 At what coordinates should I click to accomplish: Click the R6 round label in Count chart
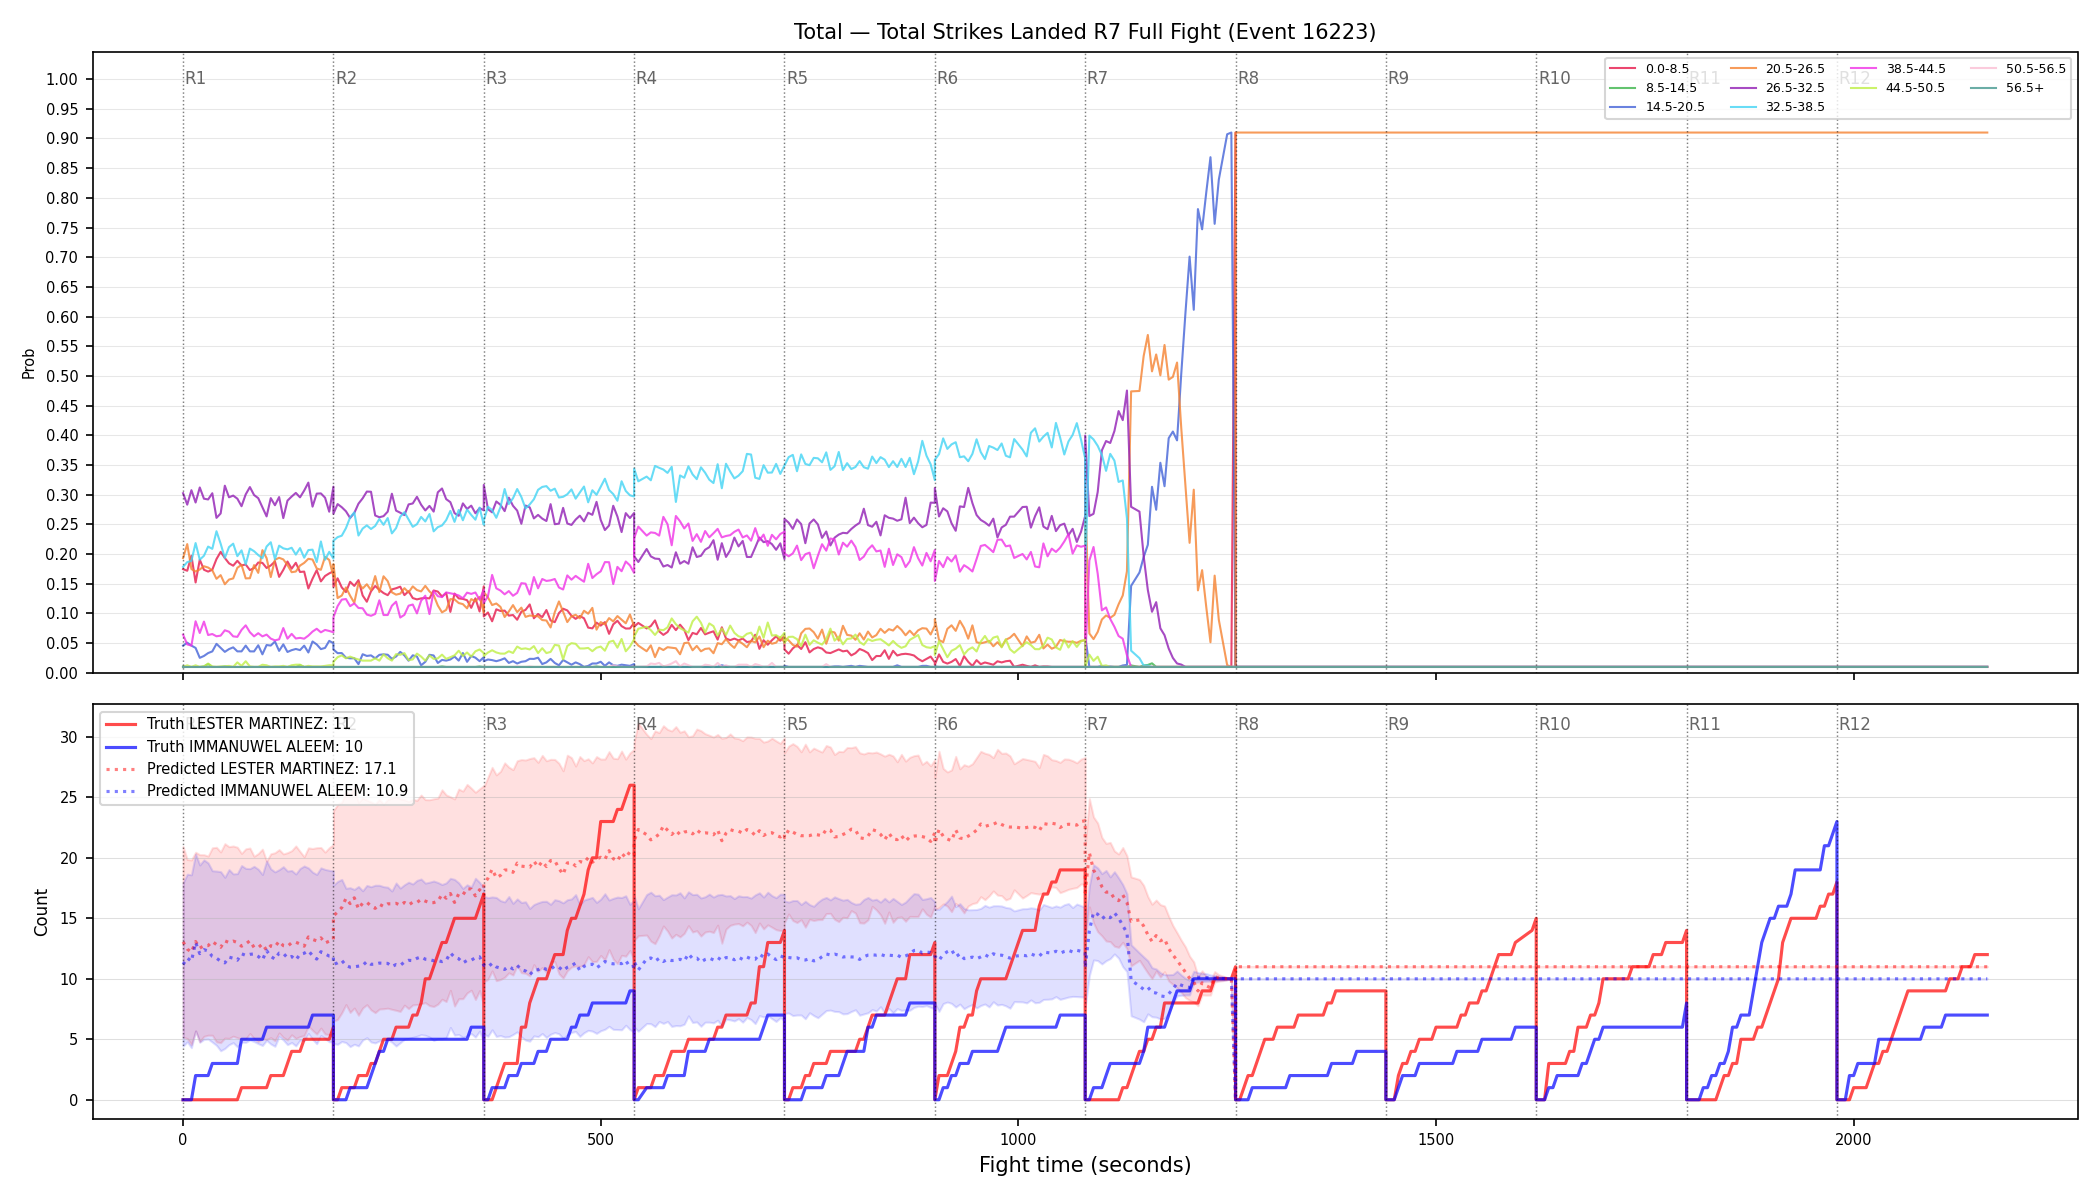coord(947,724)
